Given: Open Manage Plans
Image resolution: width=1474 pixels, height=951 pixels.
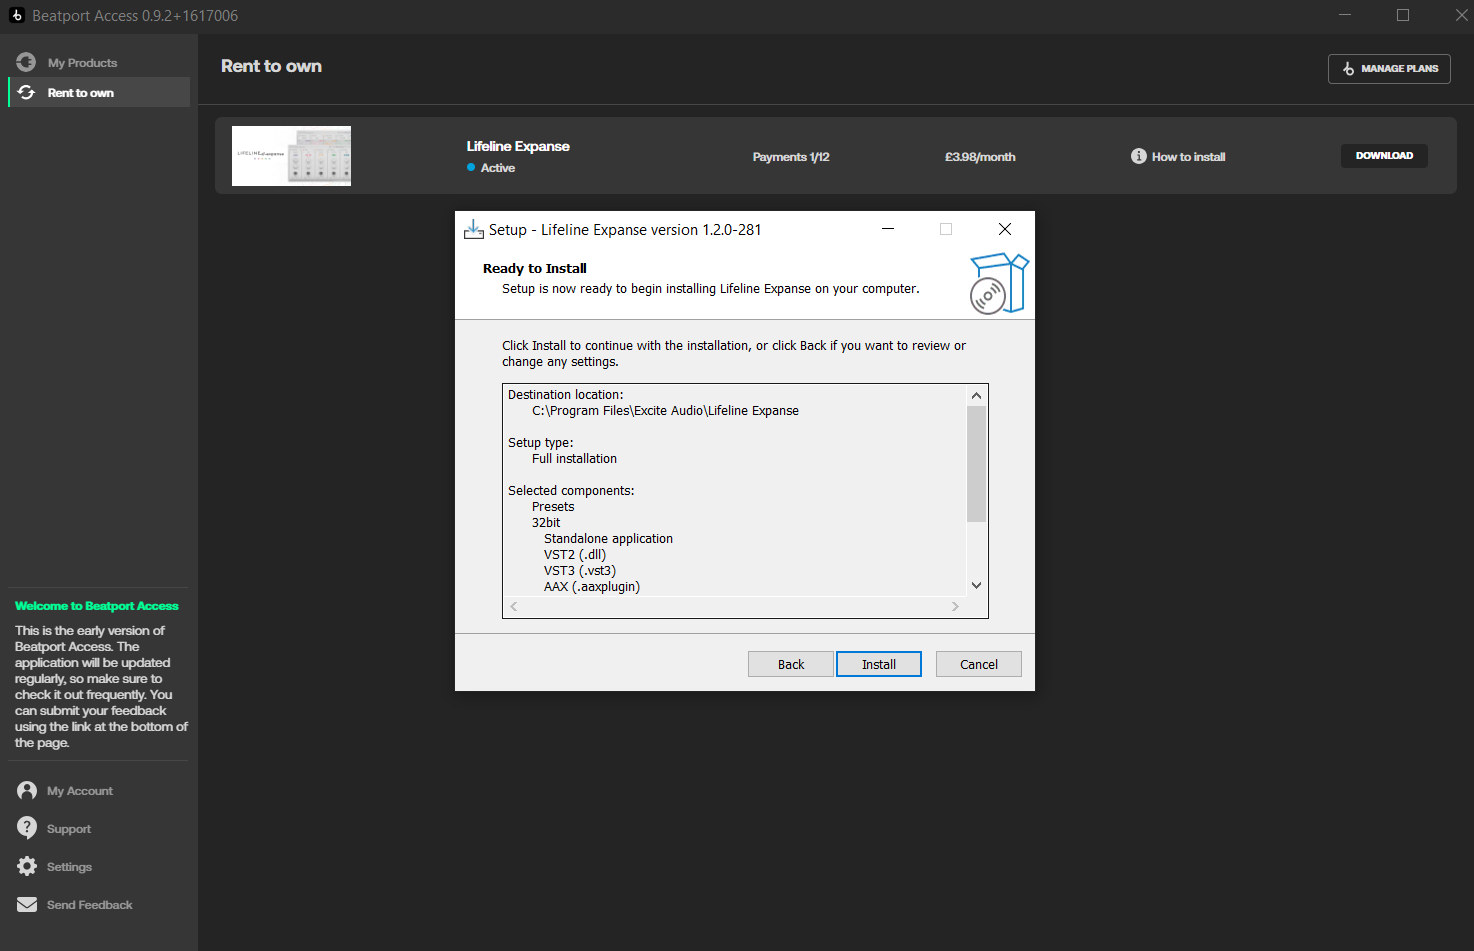Looking at the screenshot, I should pyautogui.click(x=1388, y=69).
